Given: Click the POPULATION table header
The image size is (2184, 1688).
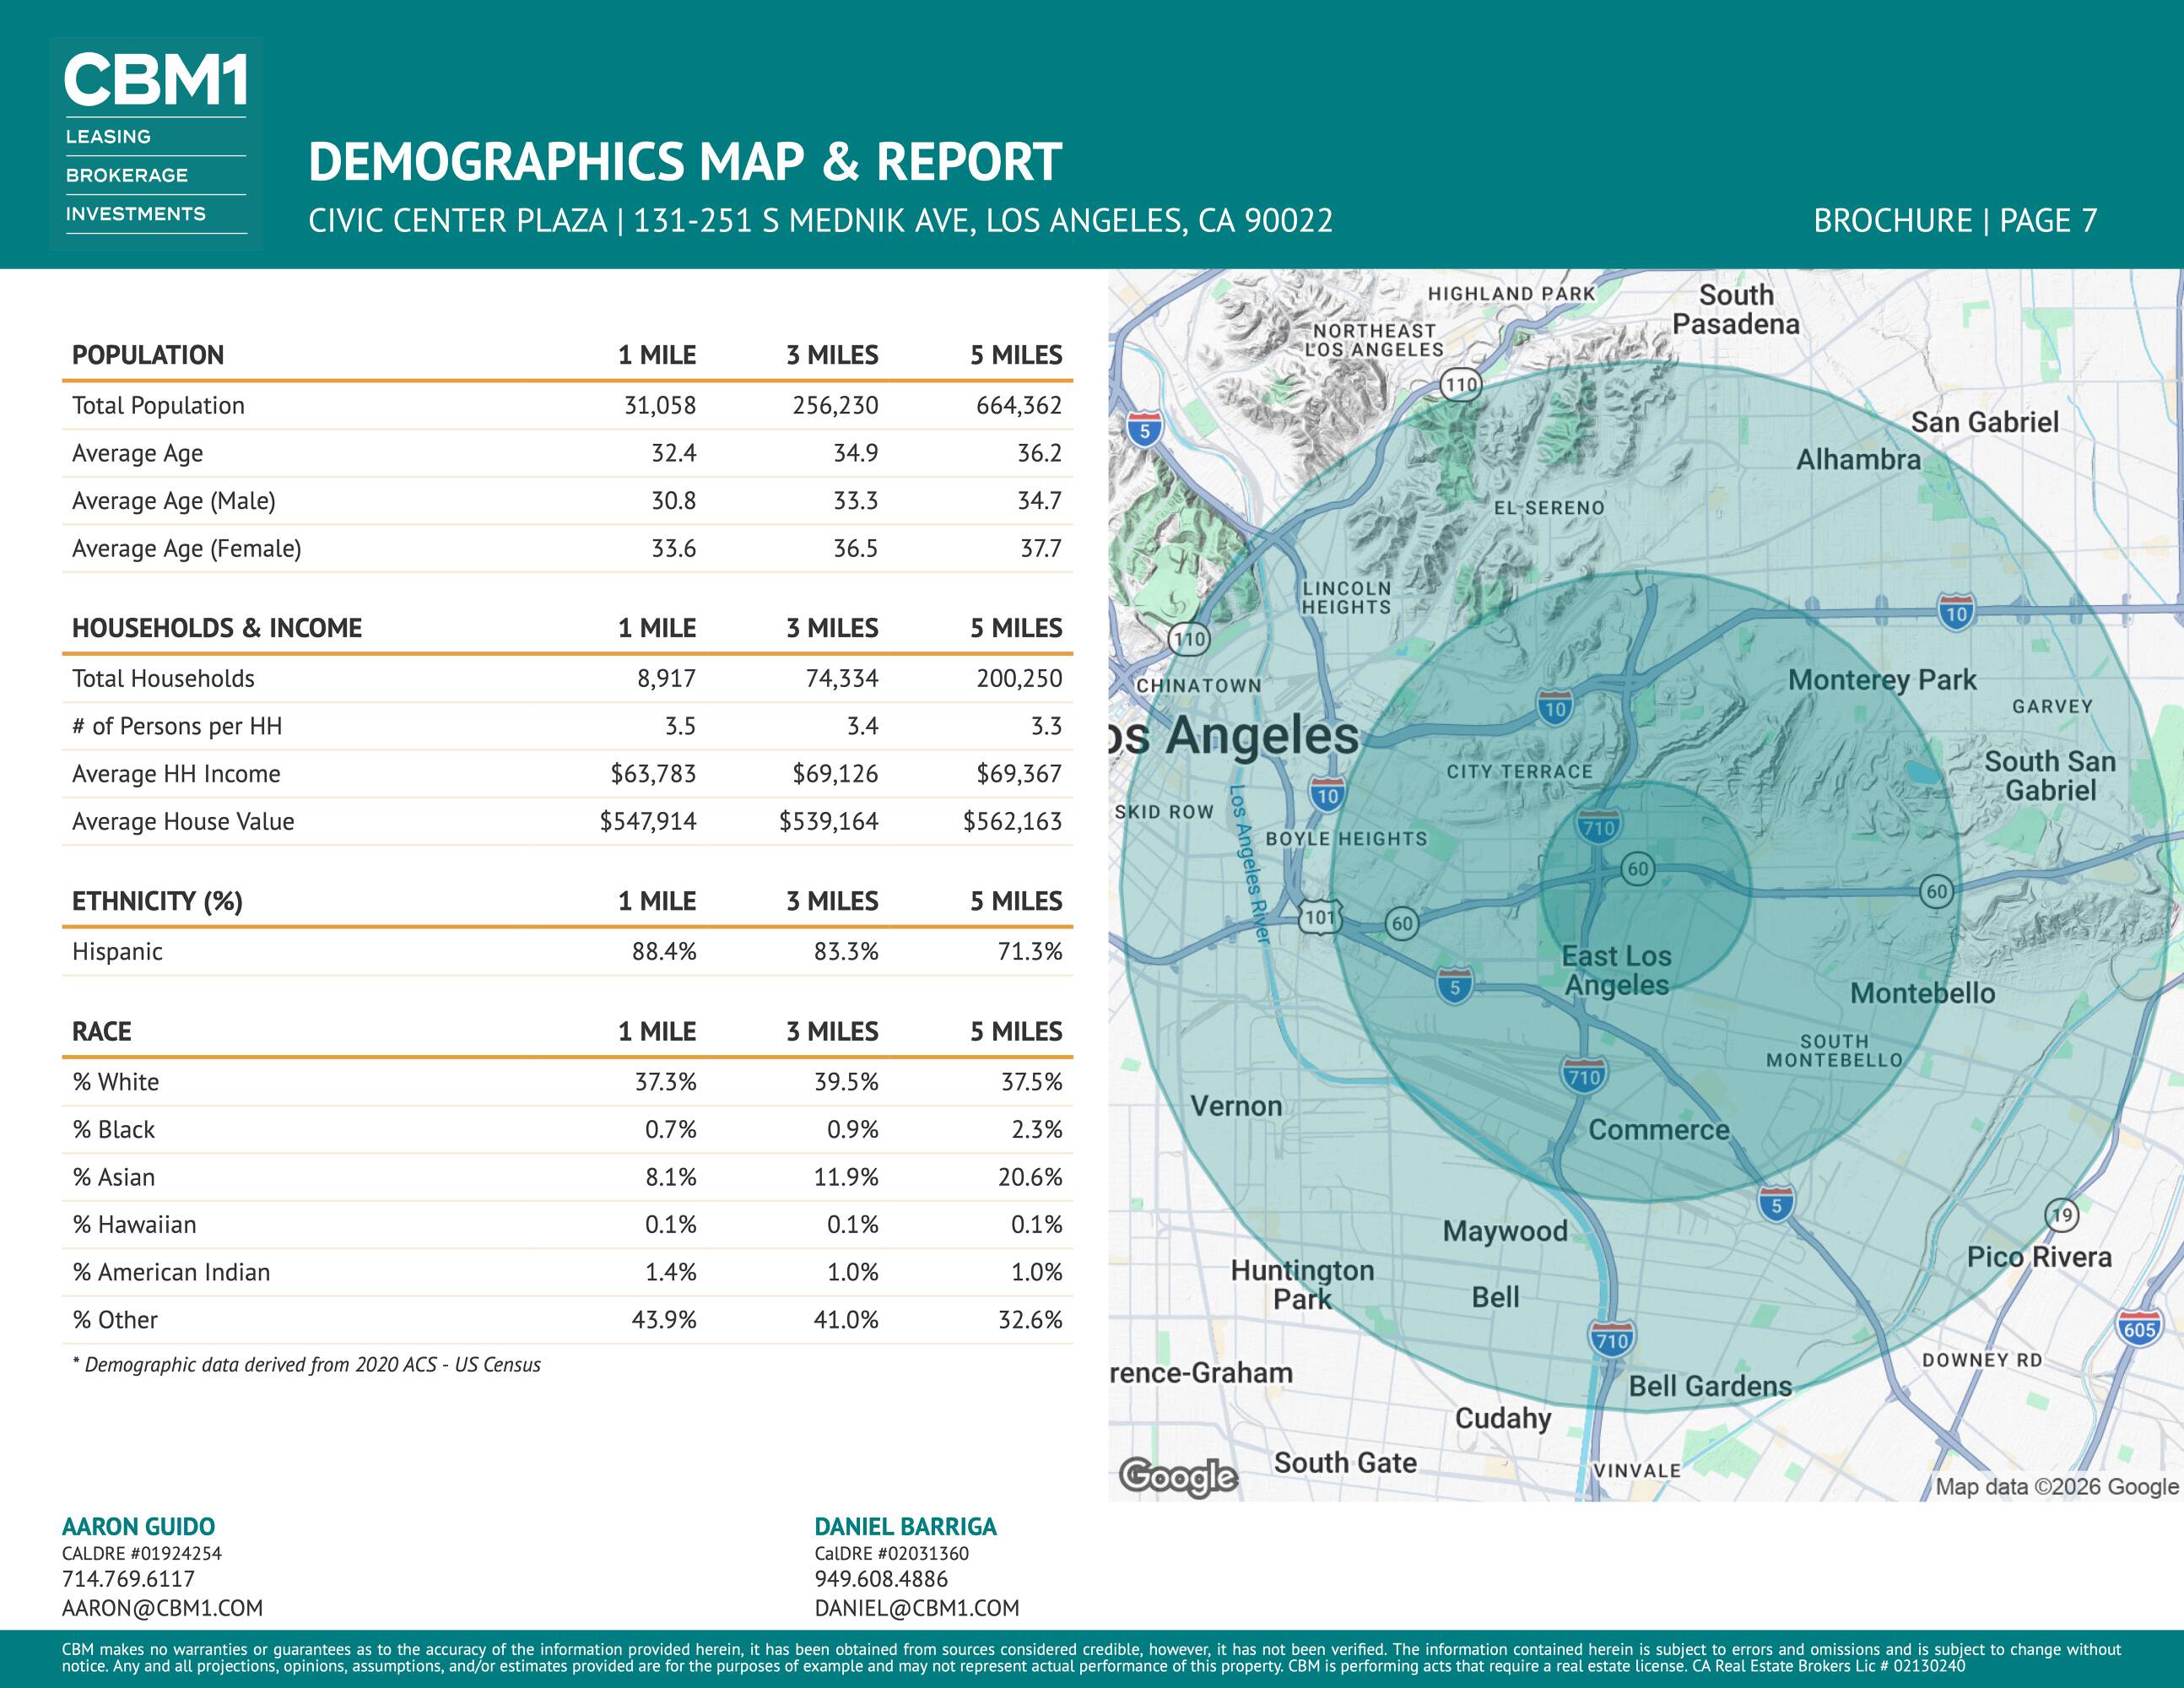Looking at the screenshot, I should point(148,355).
